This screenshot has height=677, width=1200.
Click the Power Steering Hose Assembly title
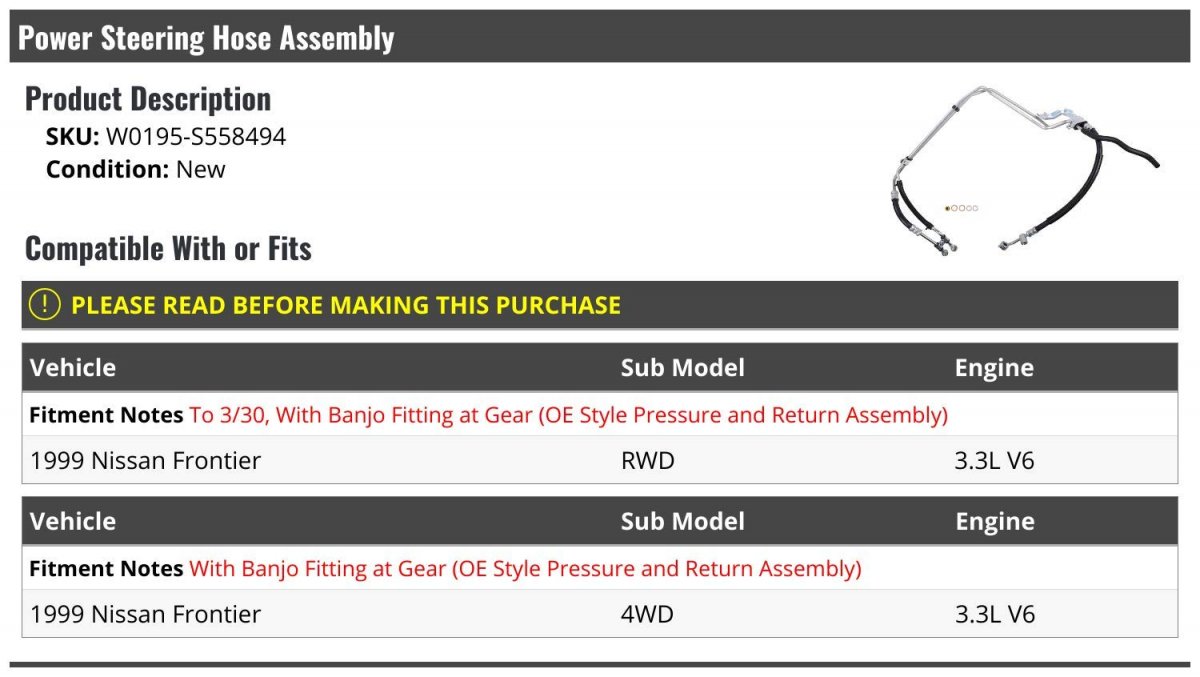pos(207,38)
